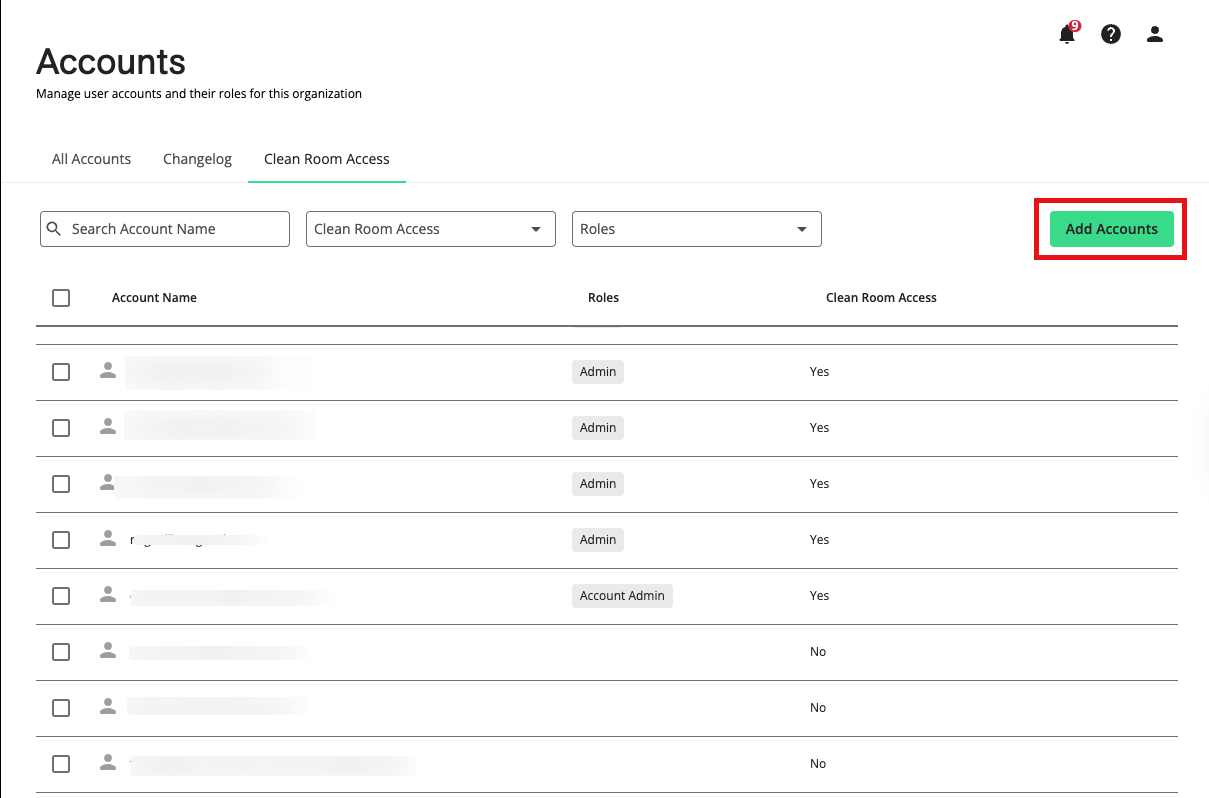Click the person icon in the last visible row
The image size is (1209, 798).
point(108,762)
